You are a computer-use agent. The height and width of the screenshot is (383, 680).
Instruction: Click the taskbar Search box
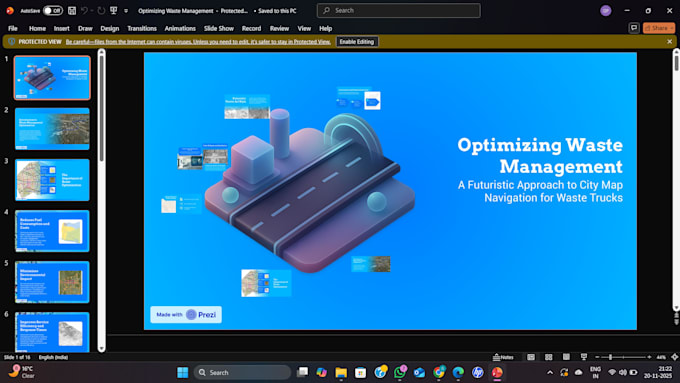(242, 372)
